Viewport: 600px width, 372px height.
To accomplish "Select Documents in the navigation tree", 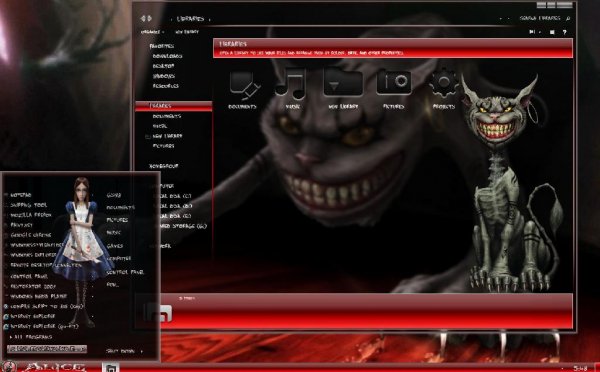I will tap(166, 116).
